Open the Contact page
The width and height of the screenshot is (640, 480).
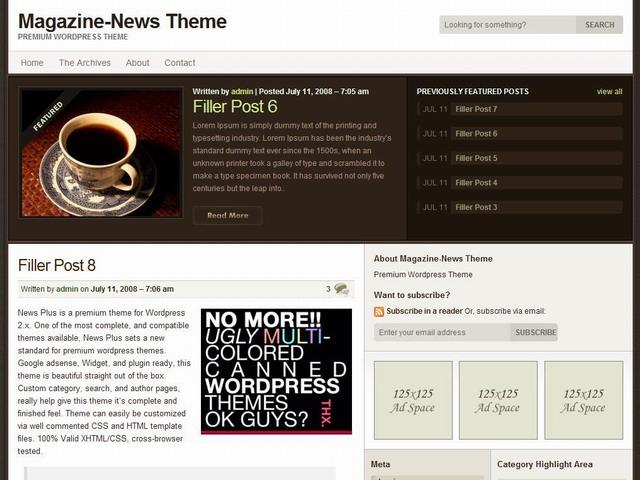180,63
